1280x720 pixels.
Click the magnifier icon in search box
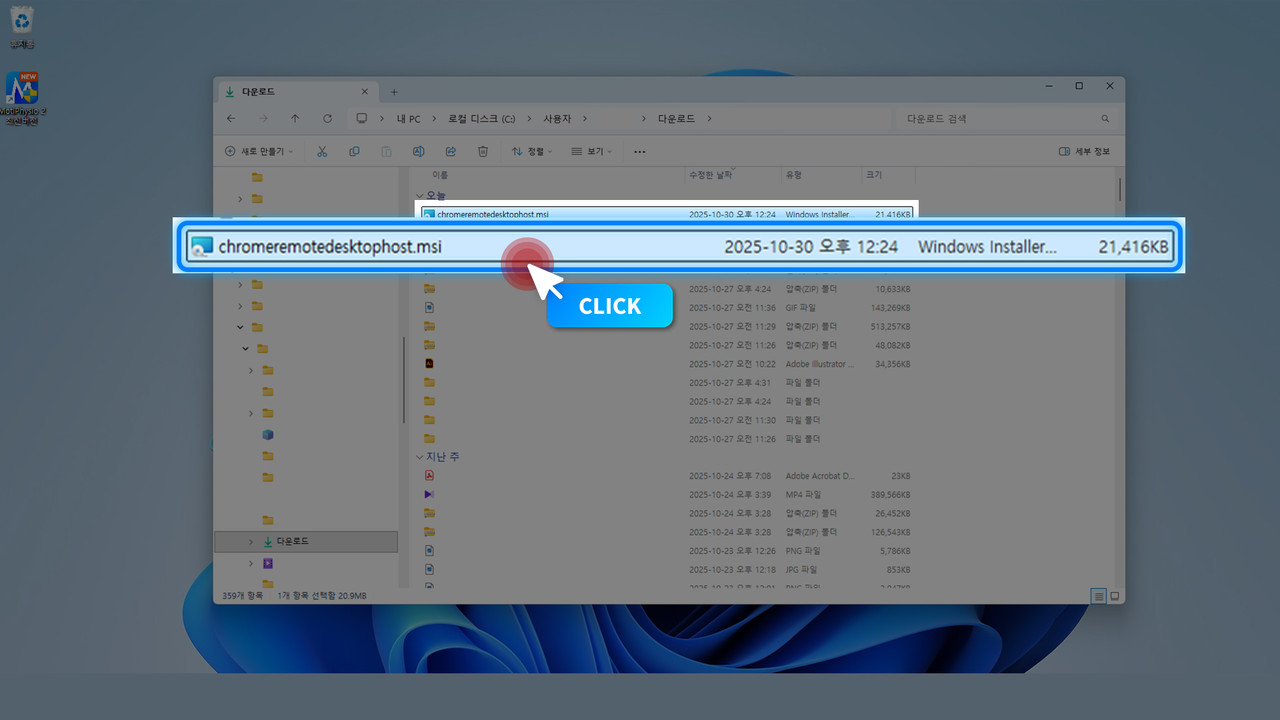(x=1105, y=119)
